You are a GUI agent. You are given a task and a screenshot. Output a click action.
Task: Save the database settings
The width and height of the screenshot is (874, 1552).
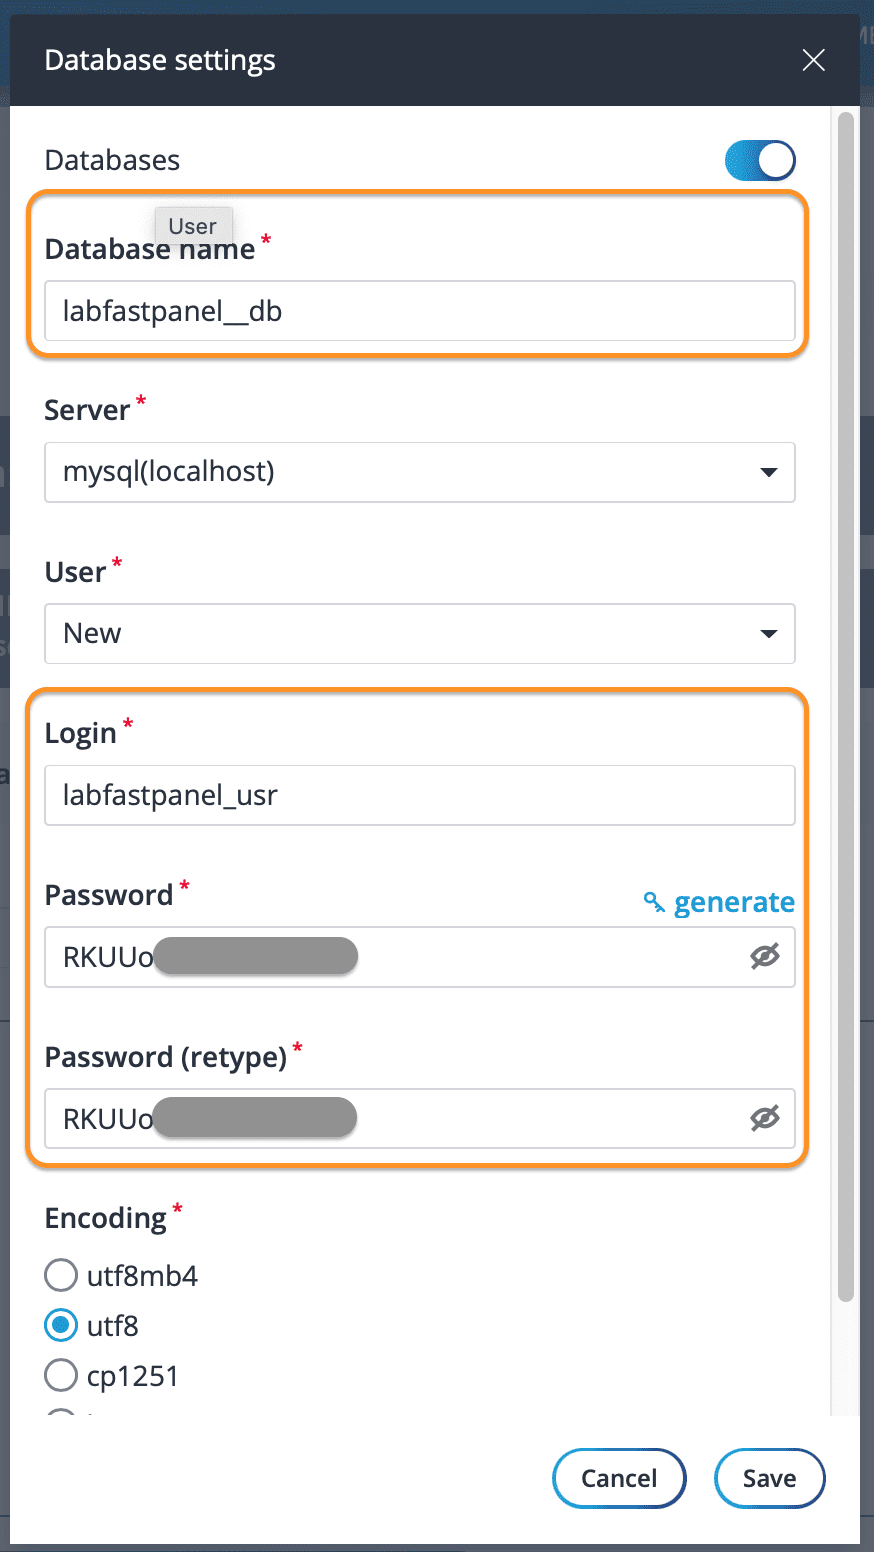tap(769, 1478)
